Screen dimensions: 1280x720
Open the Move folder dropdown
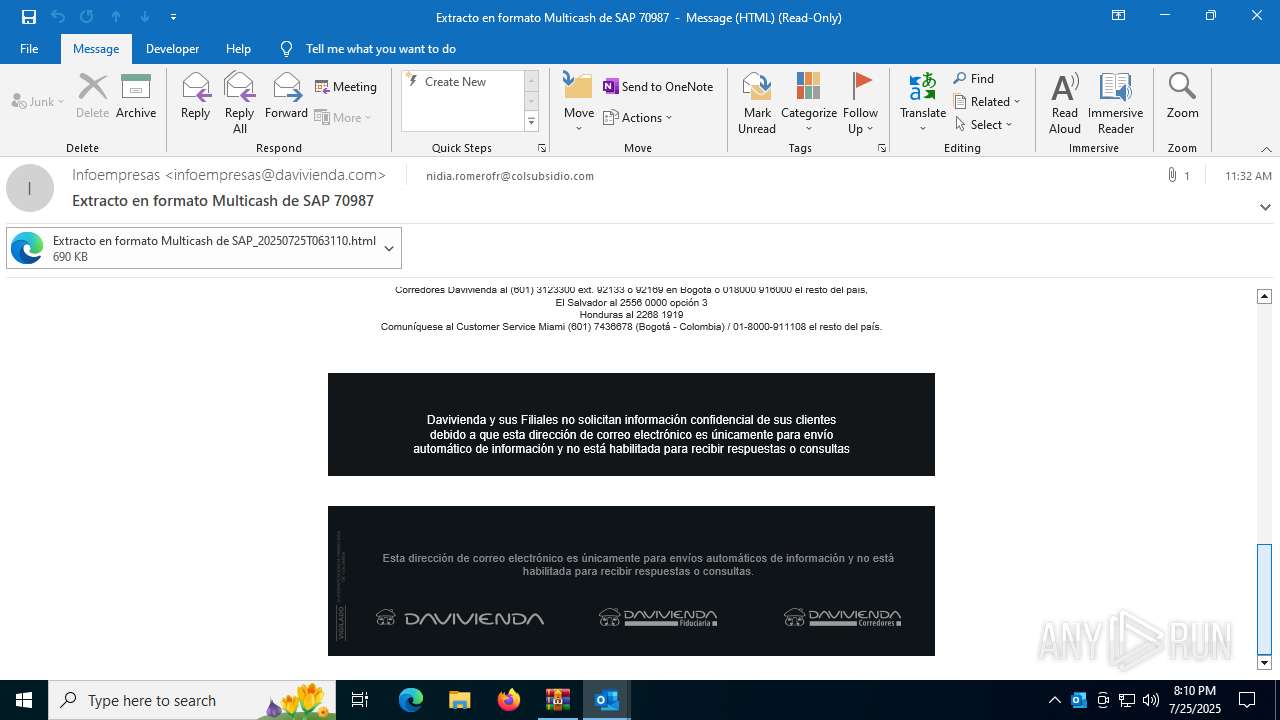[x=578, y=103]
